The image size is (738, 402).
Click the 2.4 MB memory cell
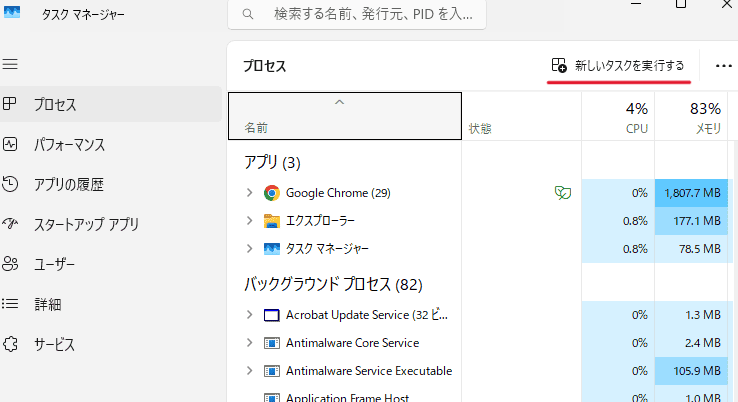(691, 343)
